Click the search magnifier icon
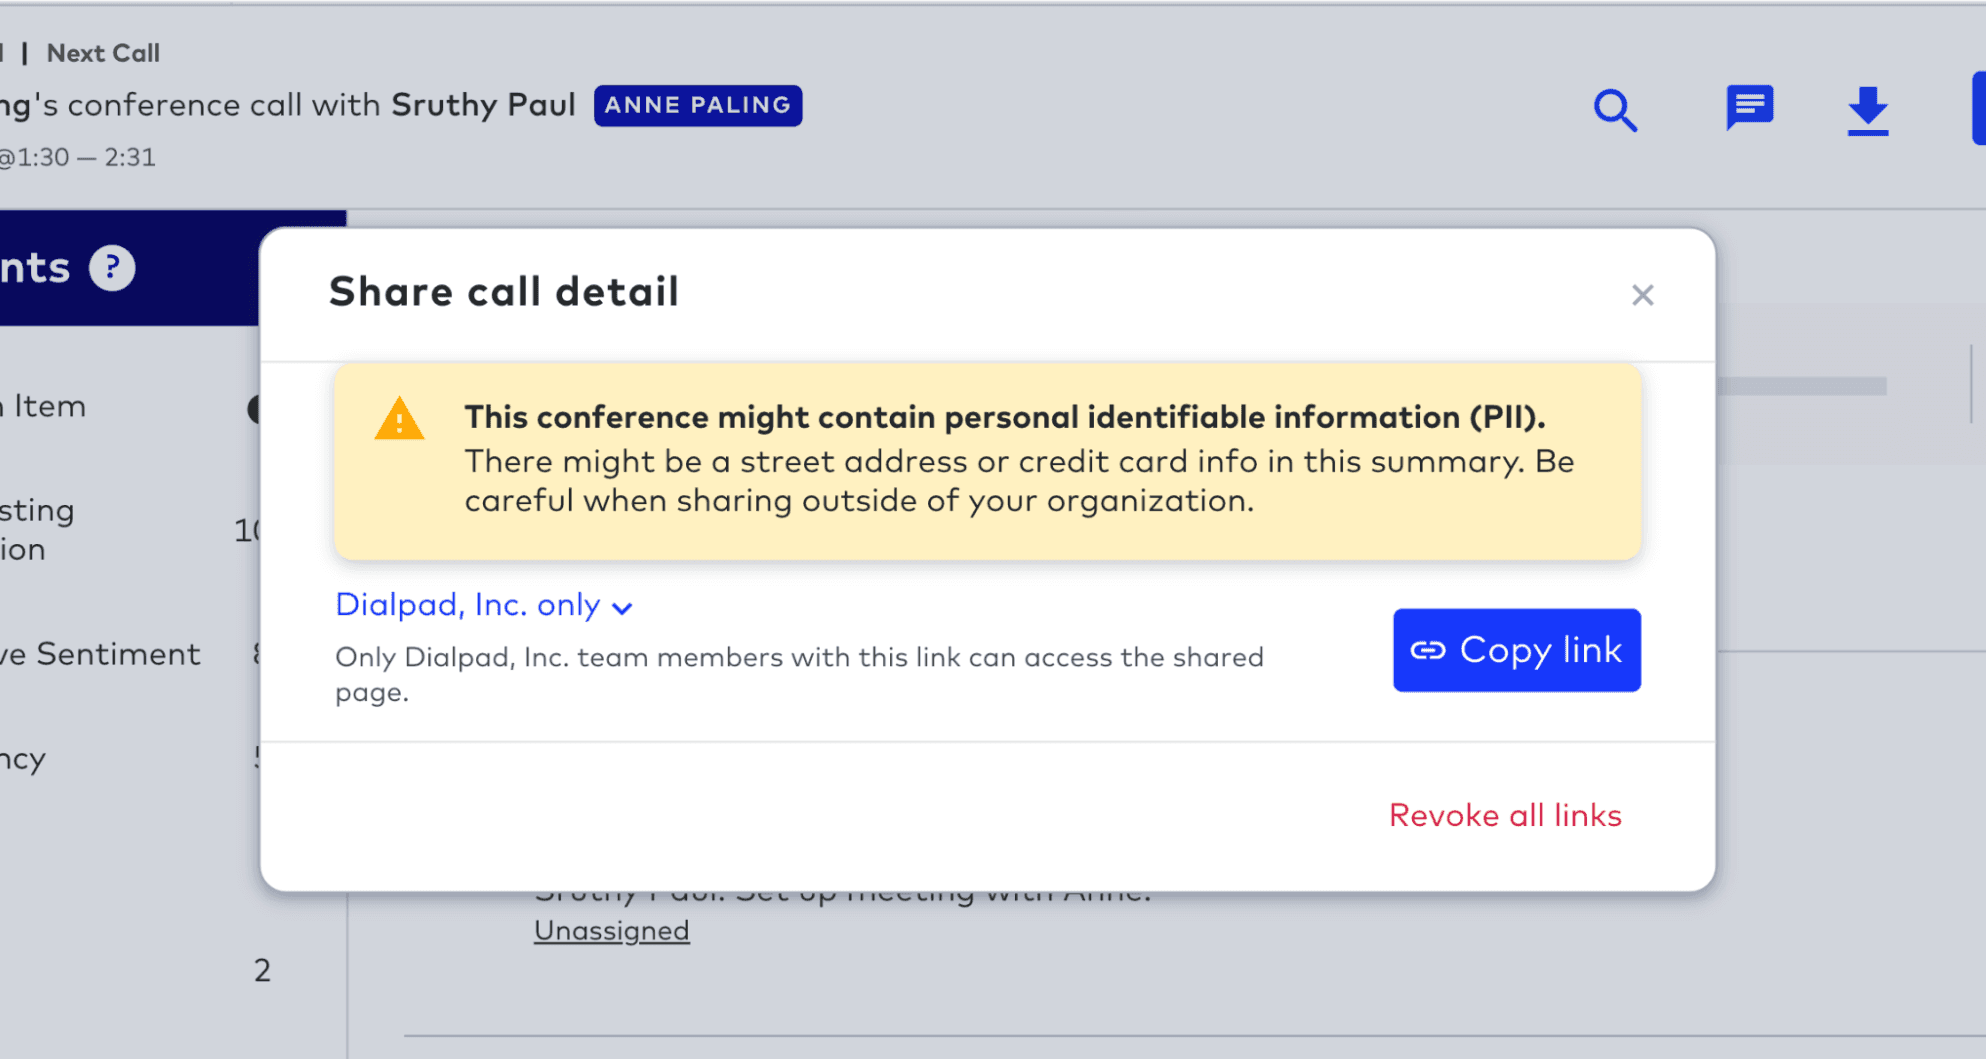Image resolution: width=1986 pixels, height=1060 pixels. (x=1615, y=110)
